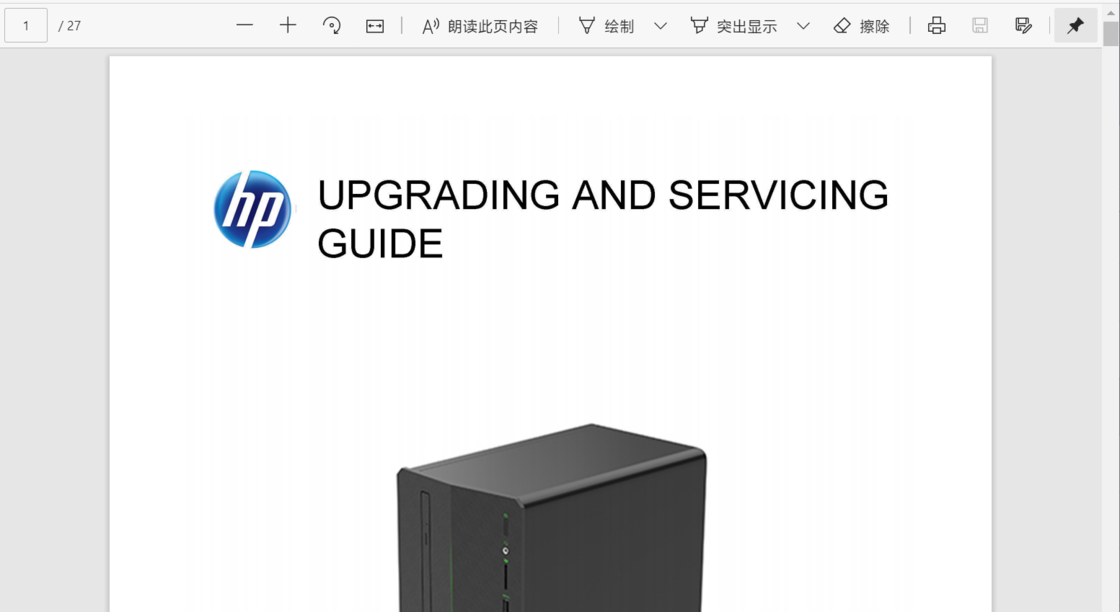
Task: Start read aloud (朗读此页内容)
Action: [480, 26]
